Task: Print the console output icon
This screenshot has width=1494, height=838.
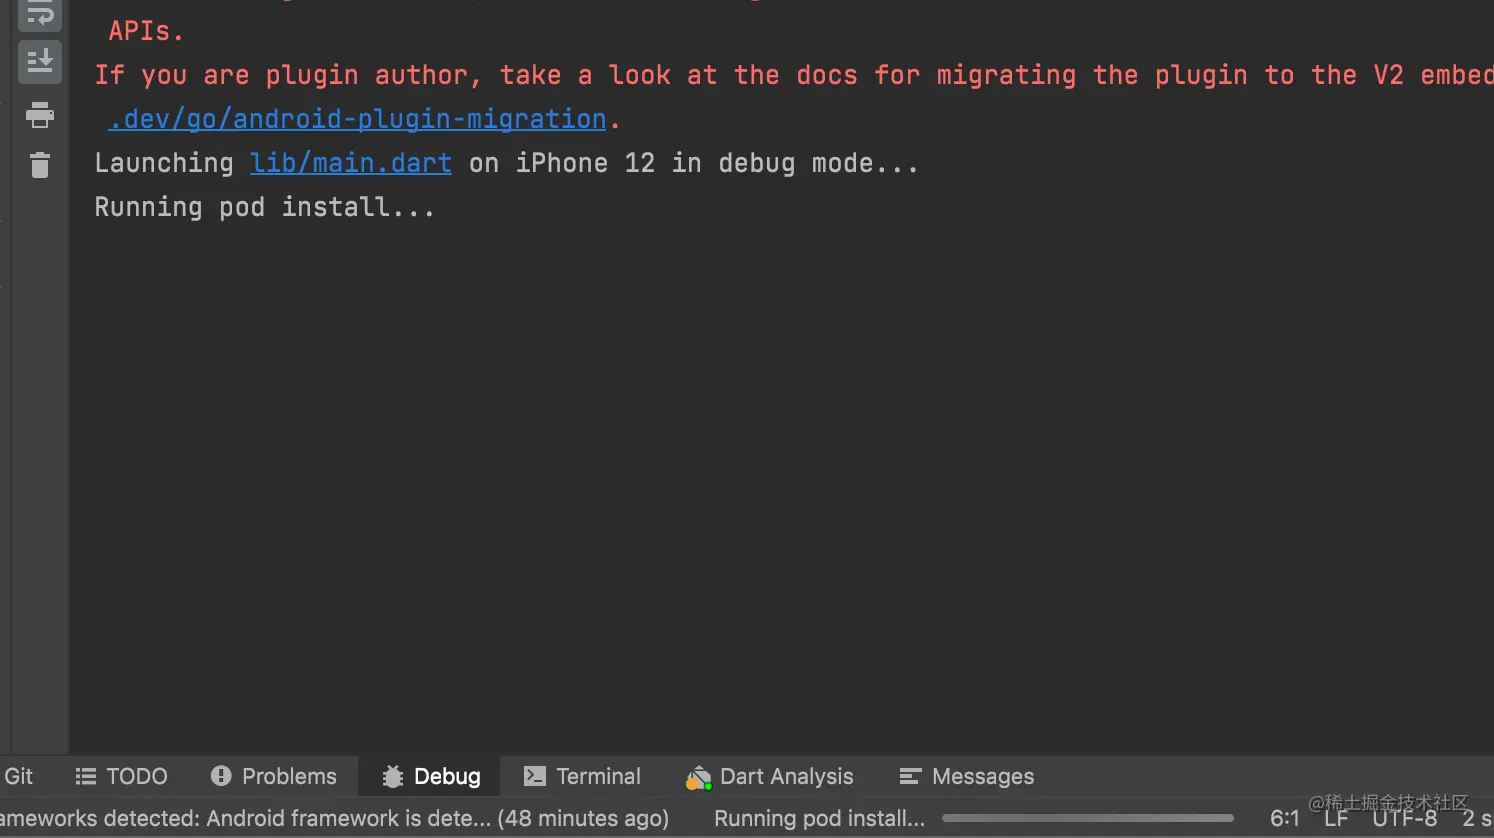Action: click(40, 115)
